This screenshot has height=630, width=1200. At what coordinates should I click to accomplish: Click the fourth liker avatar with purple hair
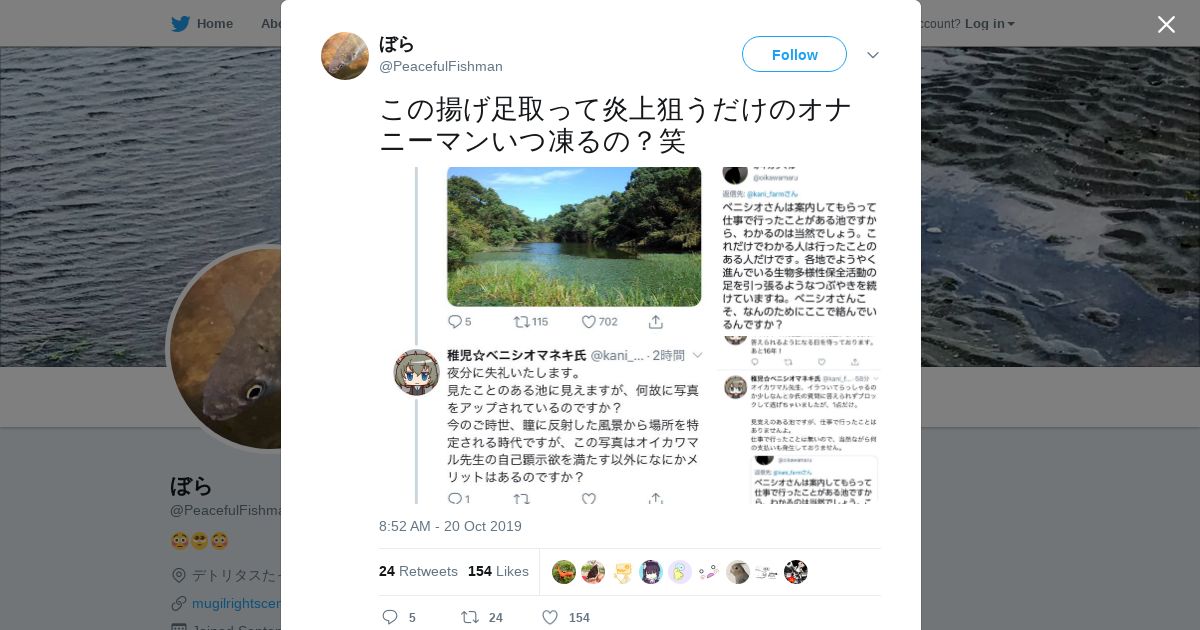tap(651, 572)
